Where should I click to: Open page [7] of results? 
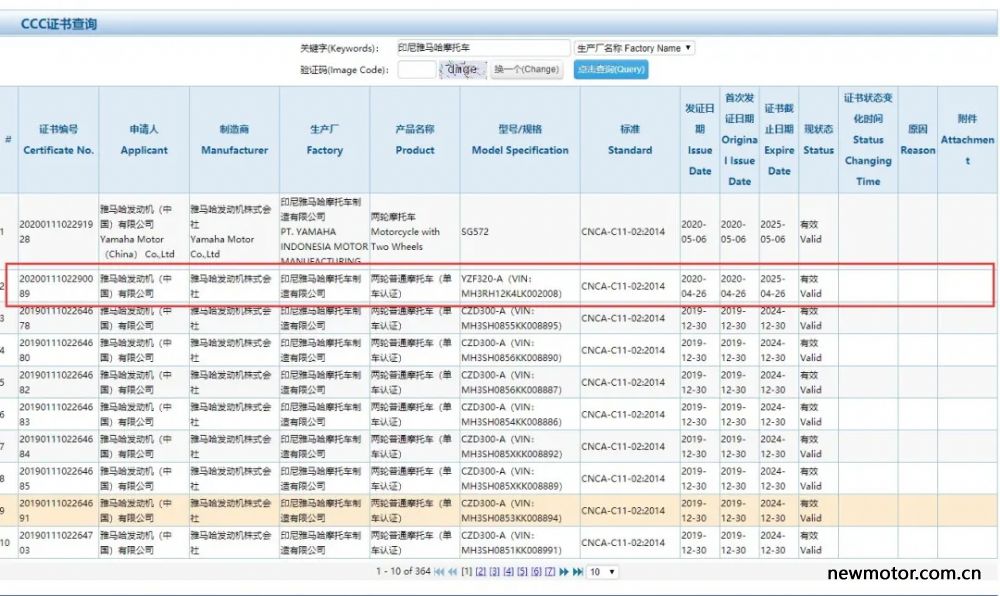coord(550,572)
